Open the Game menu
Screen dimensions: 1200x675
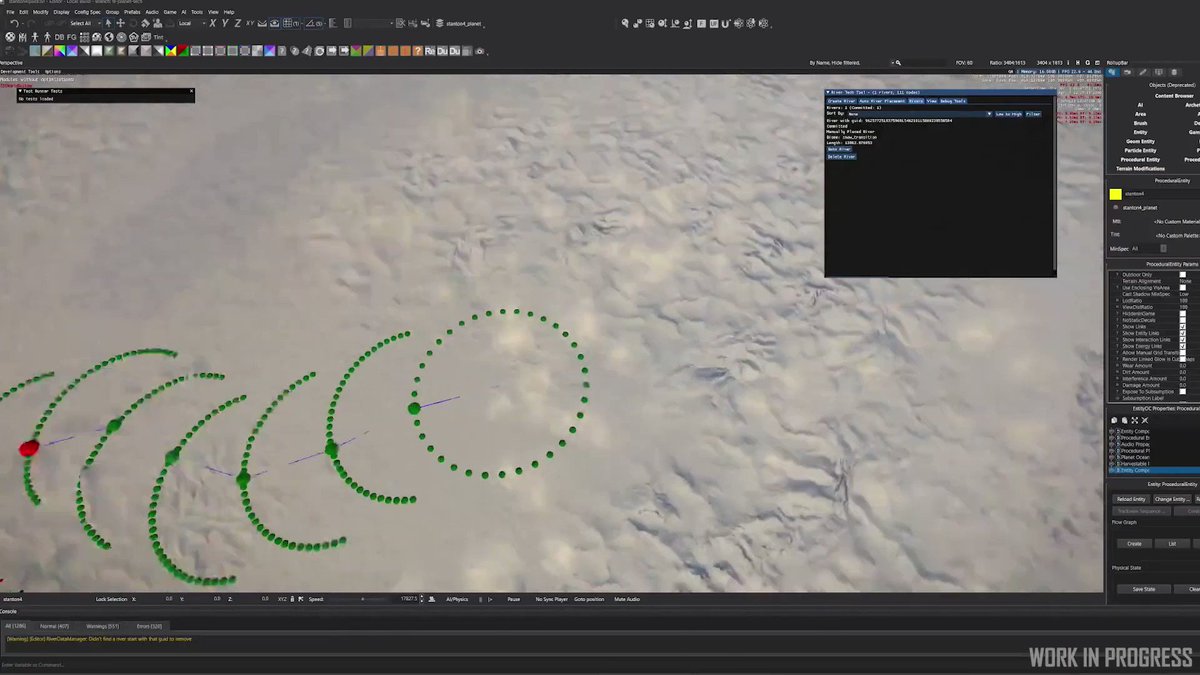170,12
